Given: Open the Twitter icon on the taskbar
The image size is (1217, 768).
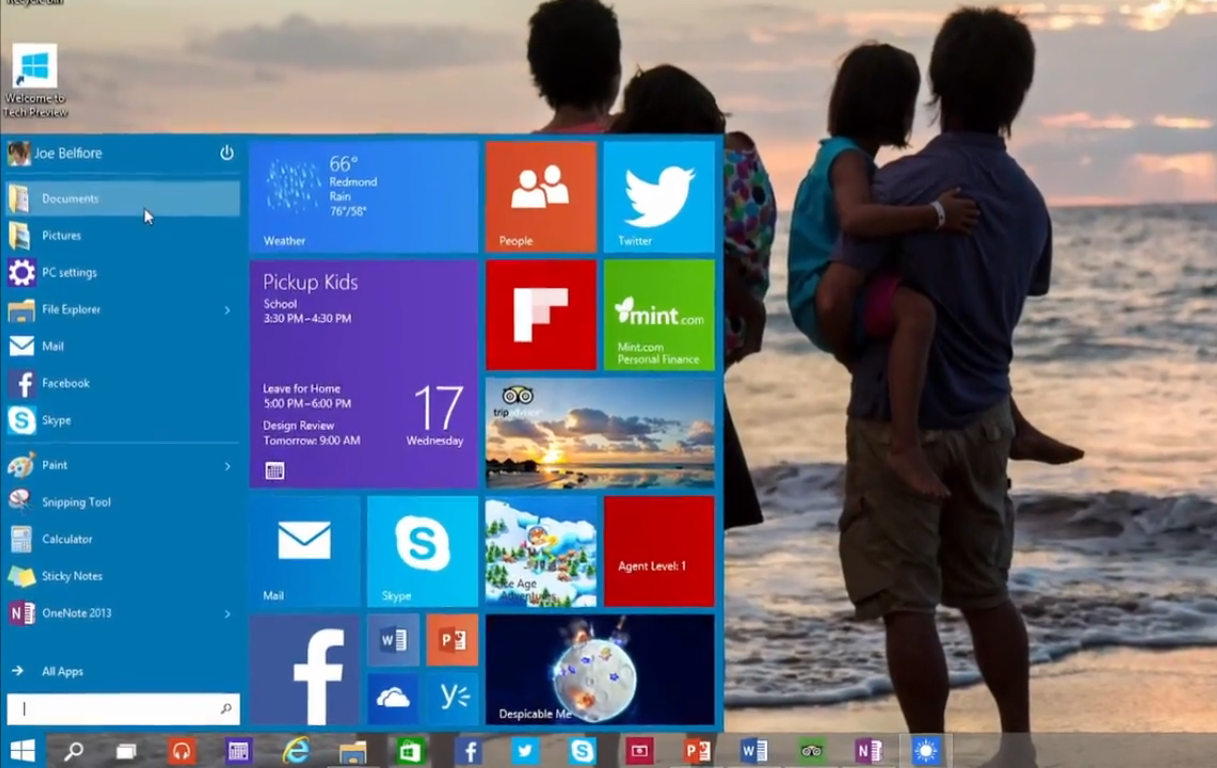Looking at the screenshot, I should click(525, 750).
